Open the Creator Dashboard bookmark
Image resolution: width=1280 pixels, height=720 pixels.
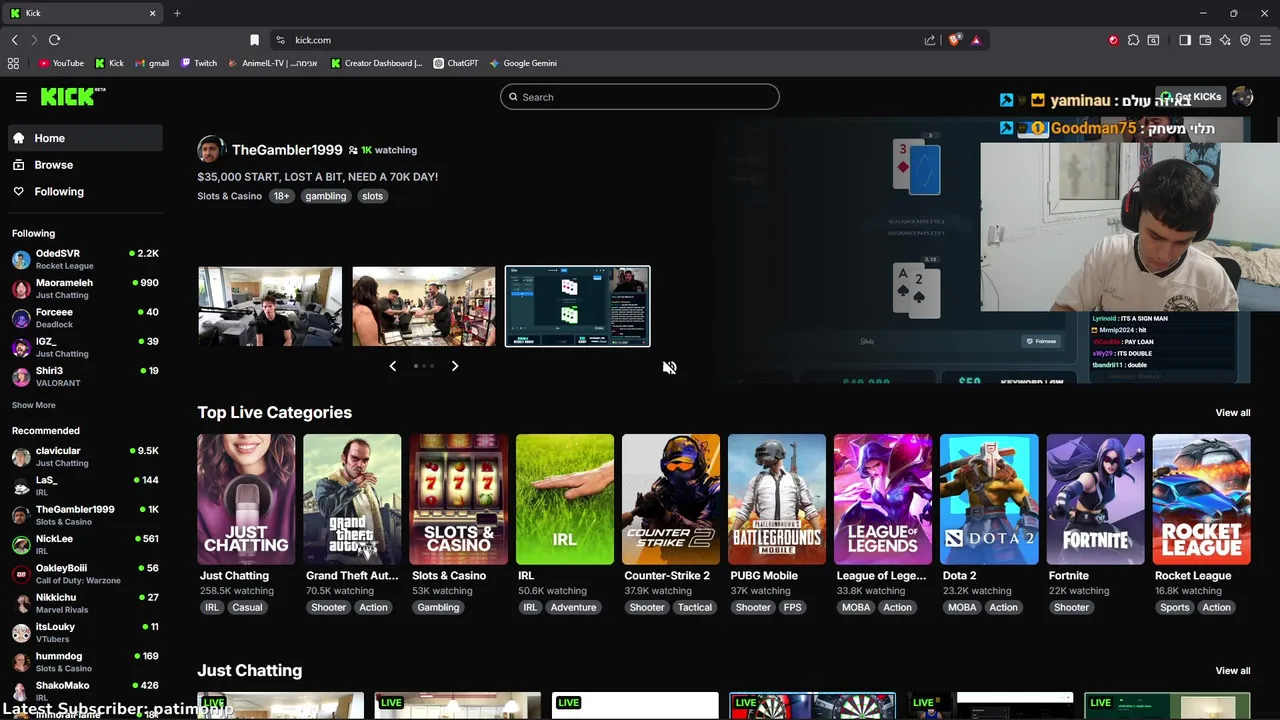(x=376, y=63)
